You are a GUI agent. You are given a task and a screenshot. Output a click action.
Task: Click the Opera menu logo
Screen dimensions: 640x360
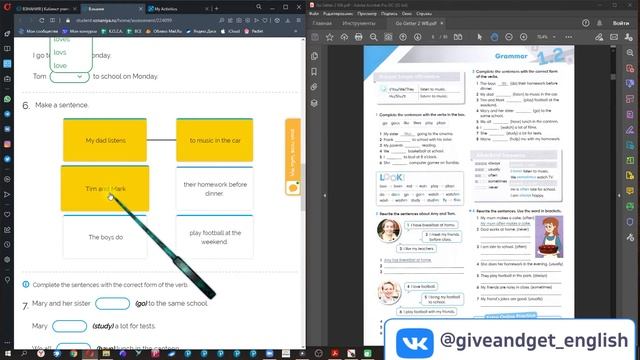point(7,8)
